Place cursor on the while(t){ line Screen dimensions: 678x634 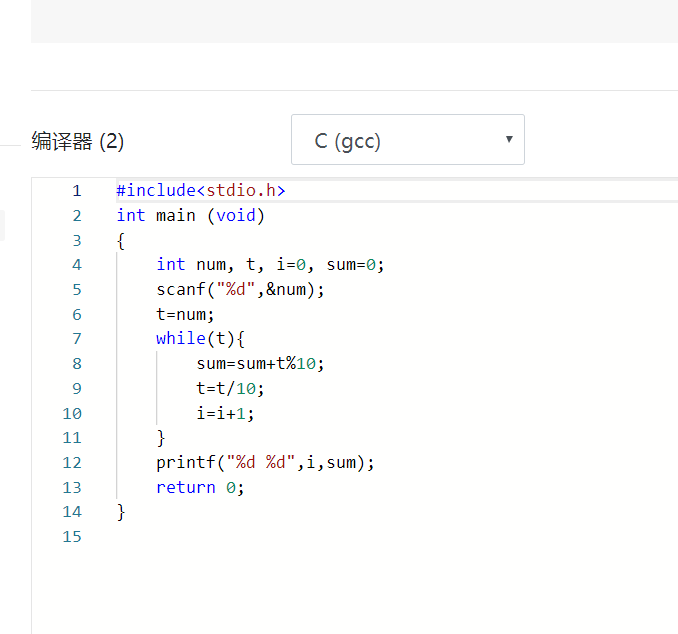pyautogui.click(x=200, y=338)
